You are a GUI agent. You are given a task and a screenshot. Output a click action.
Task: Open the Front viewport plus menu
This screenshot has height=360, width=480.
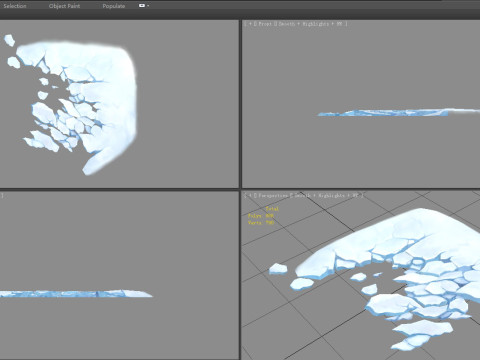[x=250, y=24]
